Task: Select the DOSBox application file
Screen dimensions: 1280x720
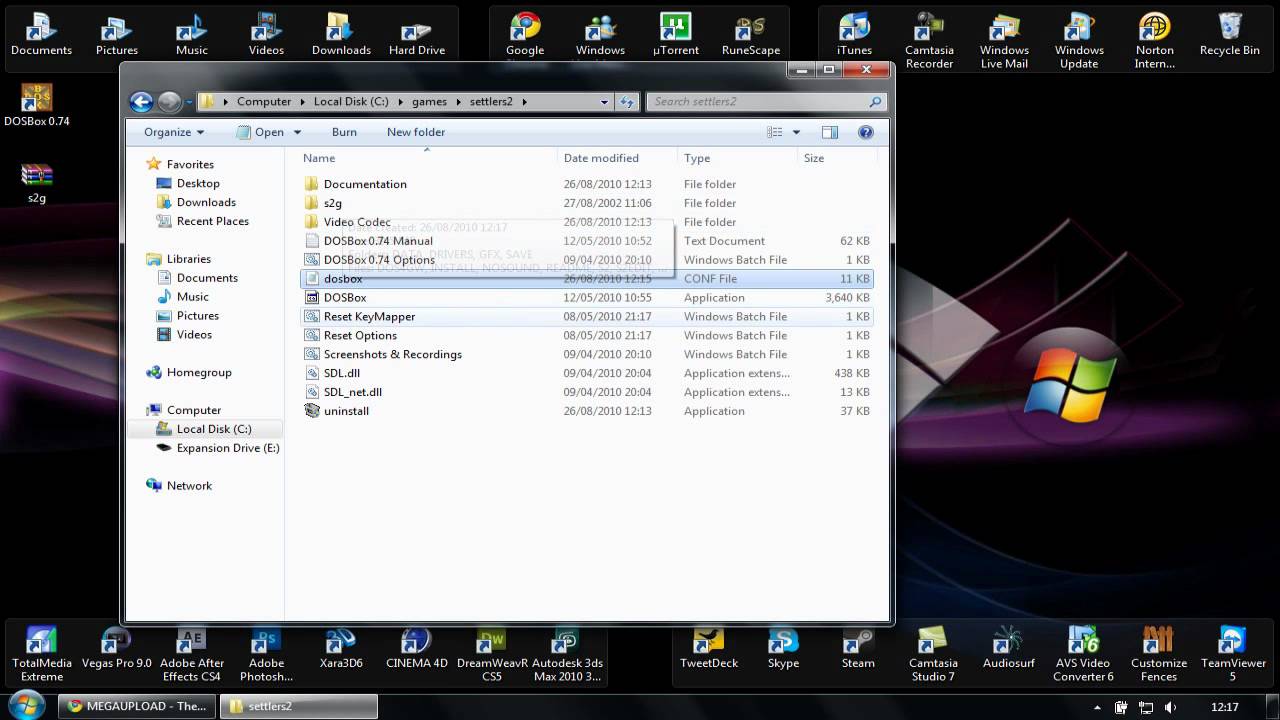Action: (587, 298)
